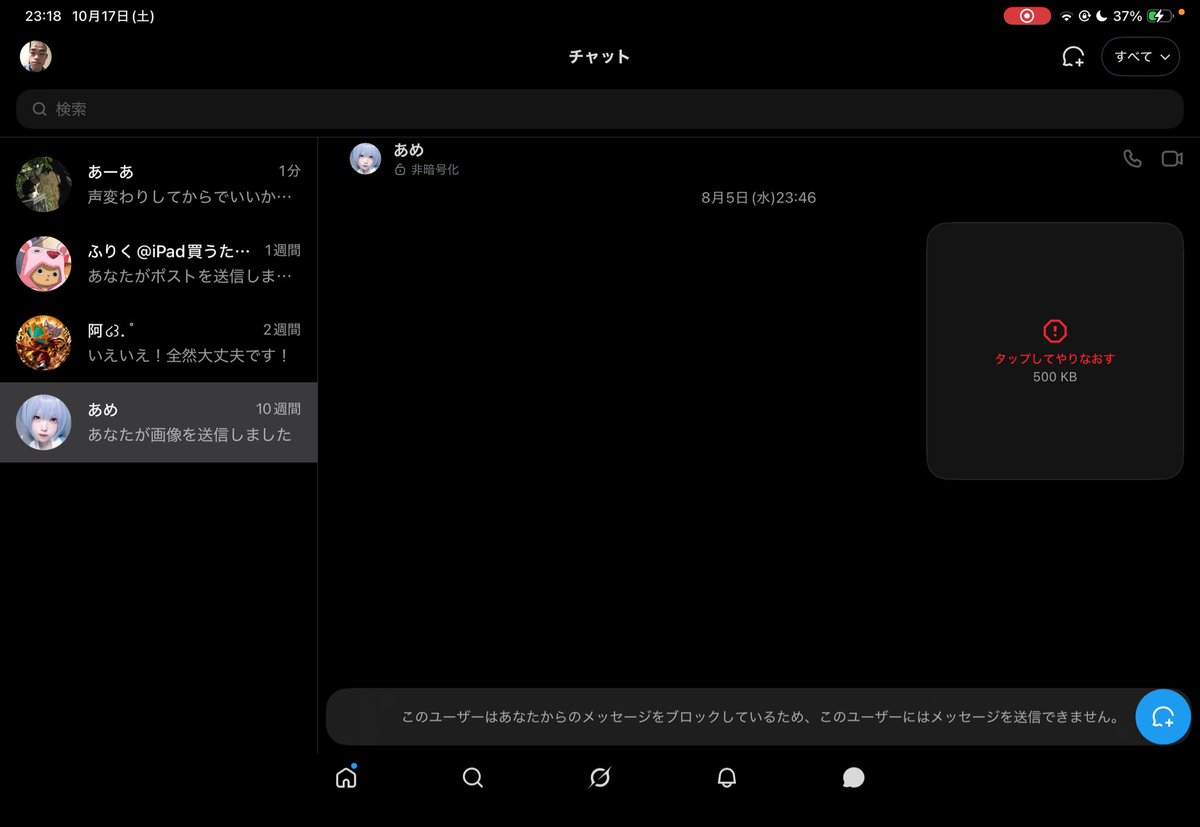Click the blue floating new message button
This screenshot has height=827, width=1200.
point(1163,717)
